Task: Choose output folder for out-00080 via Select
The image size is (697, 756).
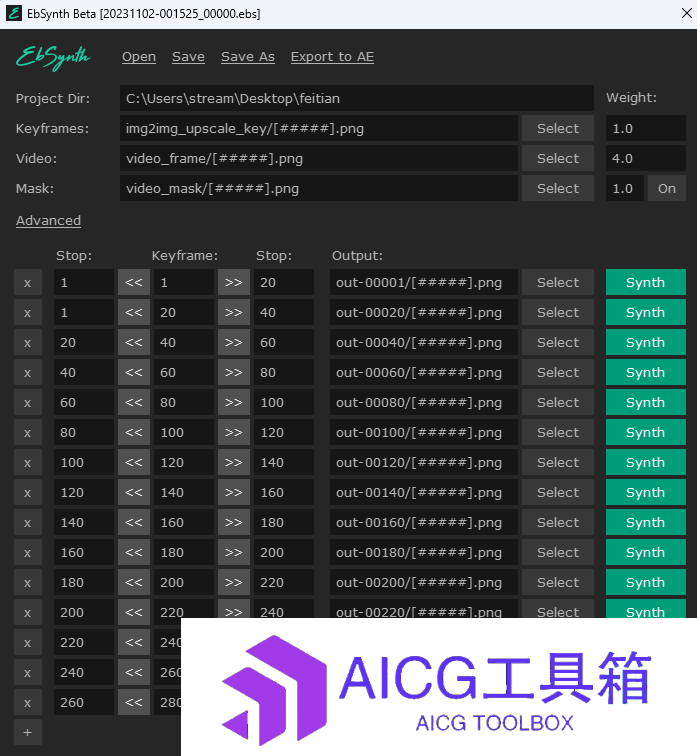Action: click(x=558, y=403)
